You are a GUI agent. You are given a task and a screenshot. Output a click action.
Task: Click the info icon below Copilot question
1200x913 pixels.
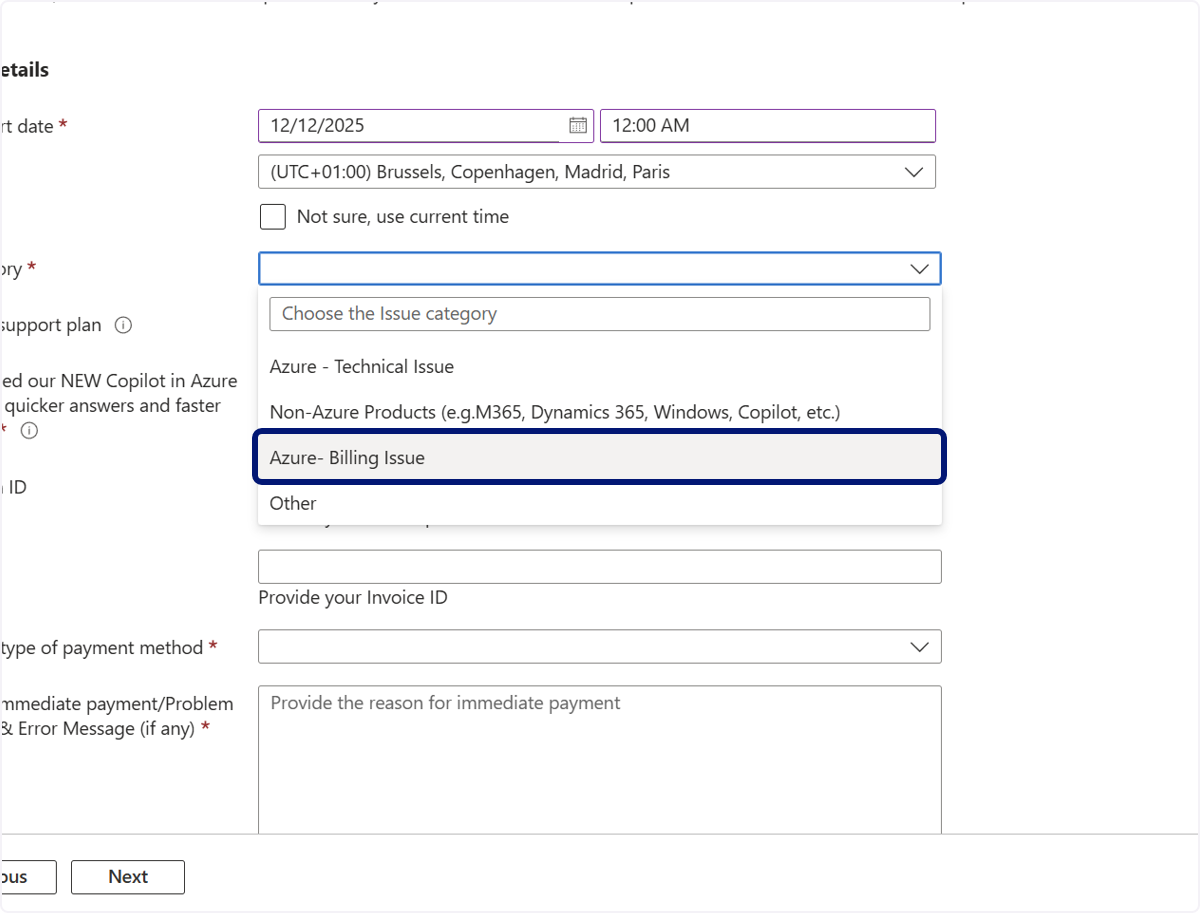(x=29, y=431)
